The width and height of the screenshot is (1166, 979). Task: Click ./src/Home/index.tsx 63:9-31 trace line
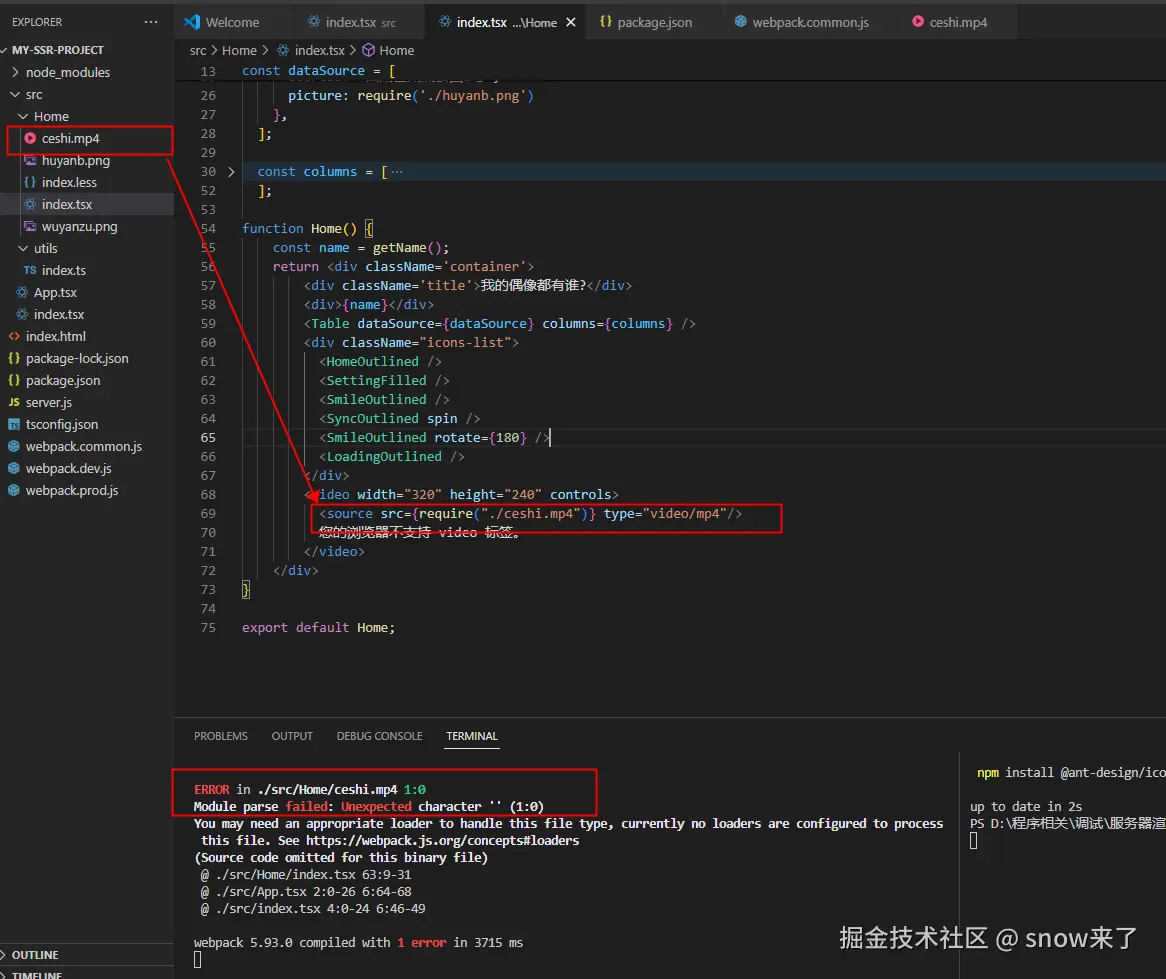tap(305, 875)
